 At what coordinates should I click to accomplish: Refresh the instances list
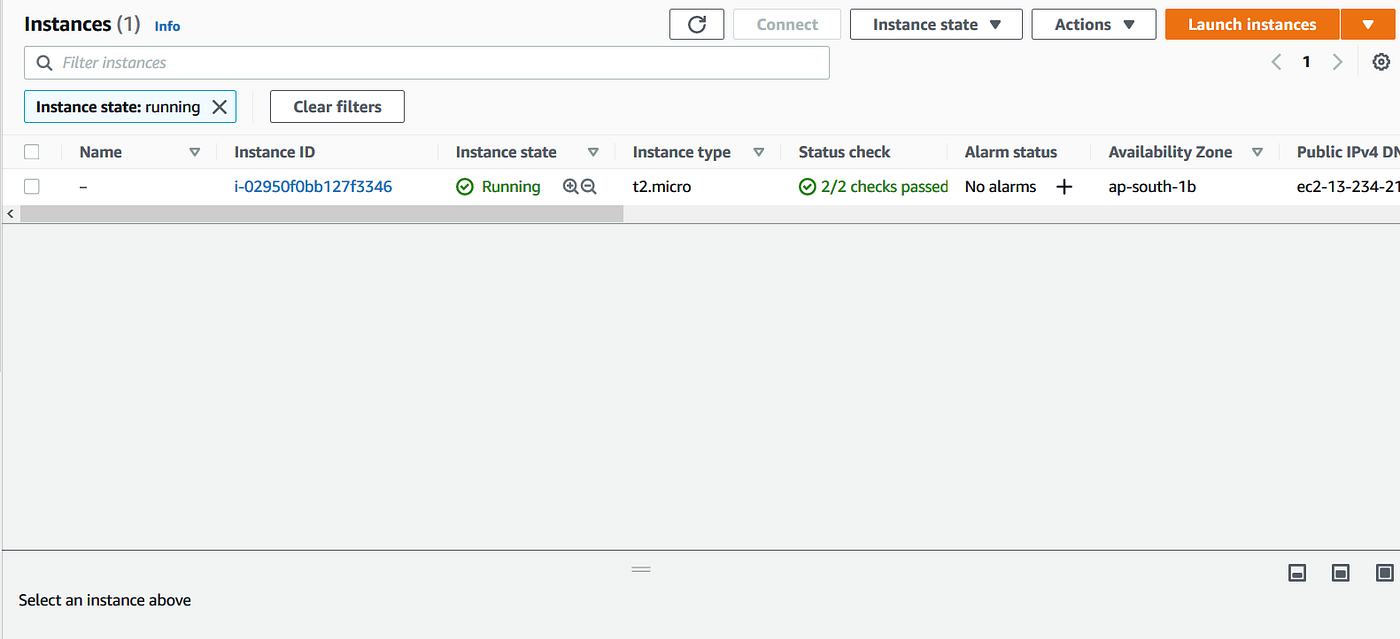coord(696,24)
